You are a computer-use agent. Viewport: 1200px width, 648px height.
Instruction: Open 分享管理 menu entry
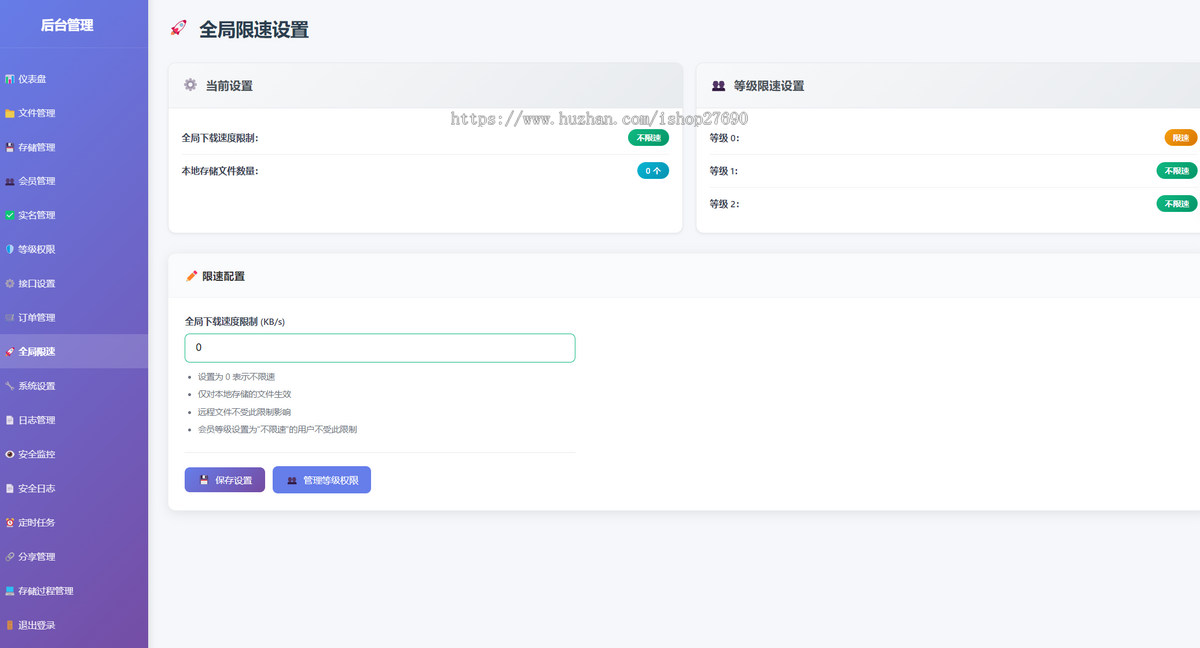pos(74,556)
